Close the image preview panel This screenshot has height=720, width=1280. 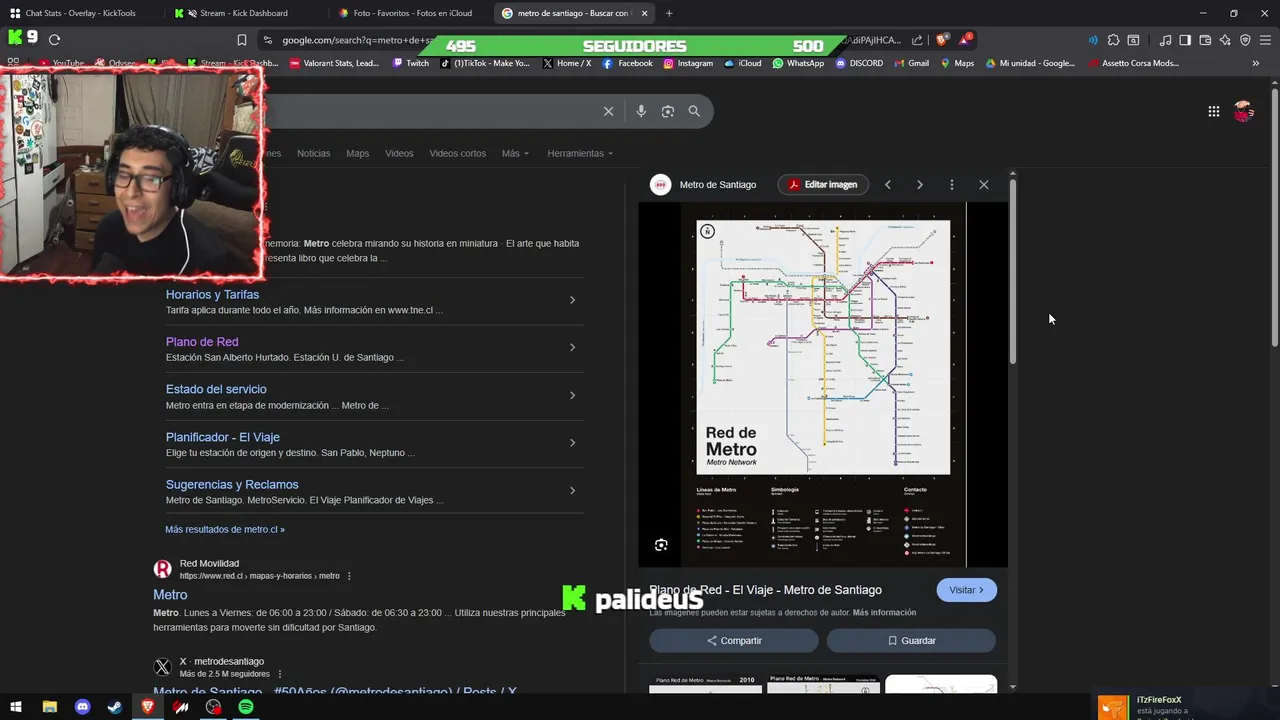984,185
